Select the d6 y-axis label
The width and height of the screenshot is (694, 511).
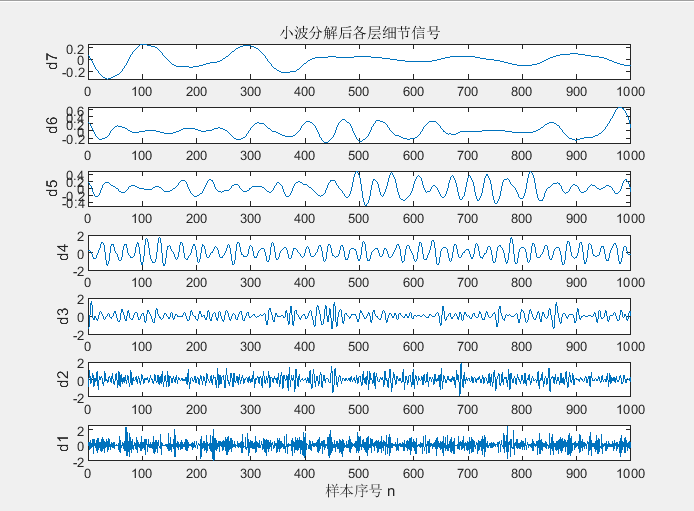point(52,125)
